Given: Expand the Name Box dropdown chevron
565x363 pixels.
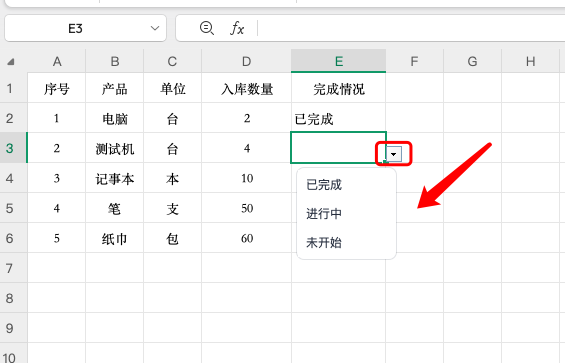Looking at the screenshot, I should (x=155, y=28).
